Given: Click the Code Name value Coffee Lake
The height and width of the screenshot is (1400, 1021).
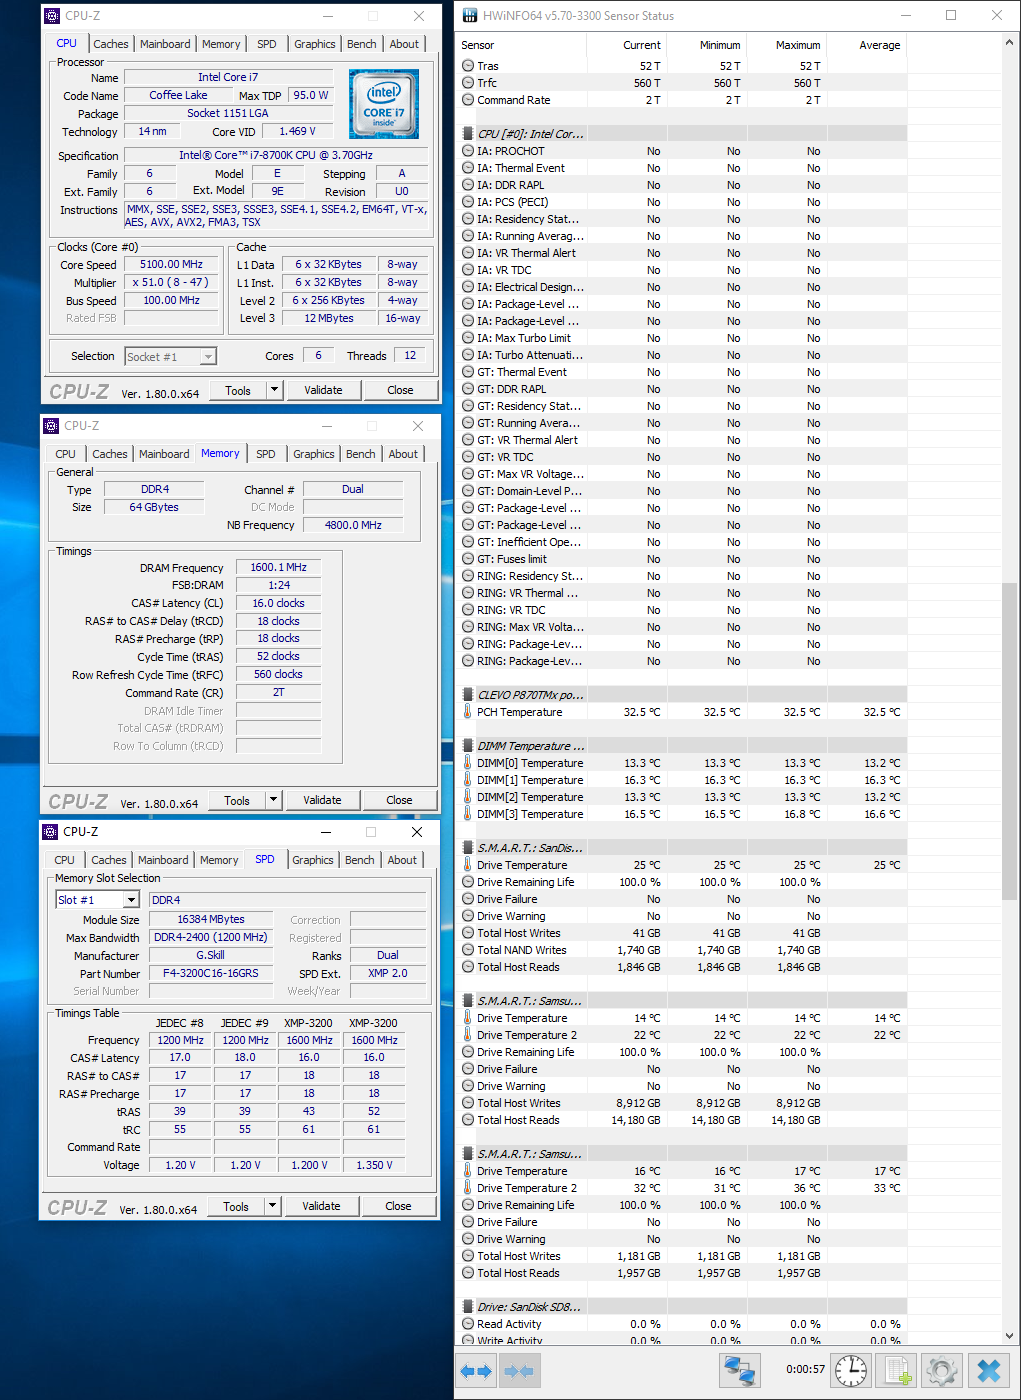Looking at the screenshot, I should [x=179, y=95].
